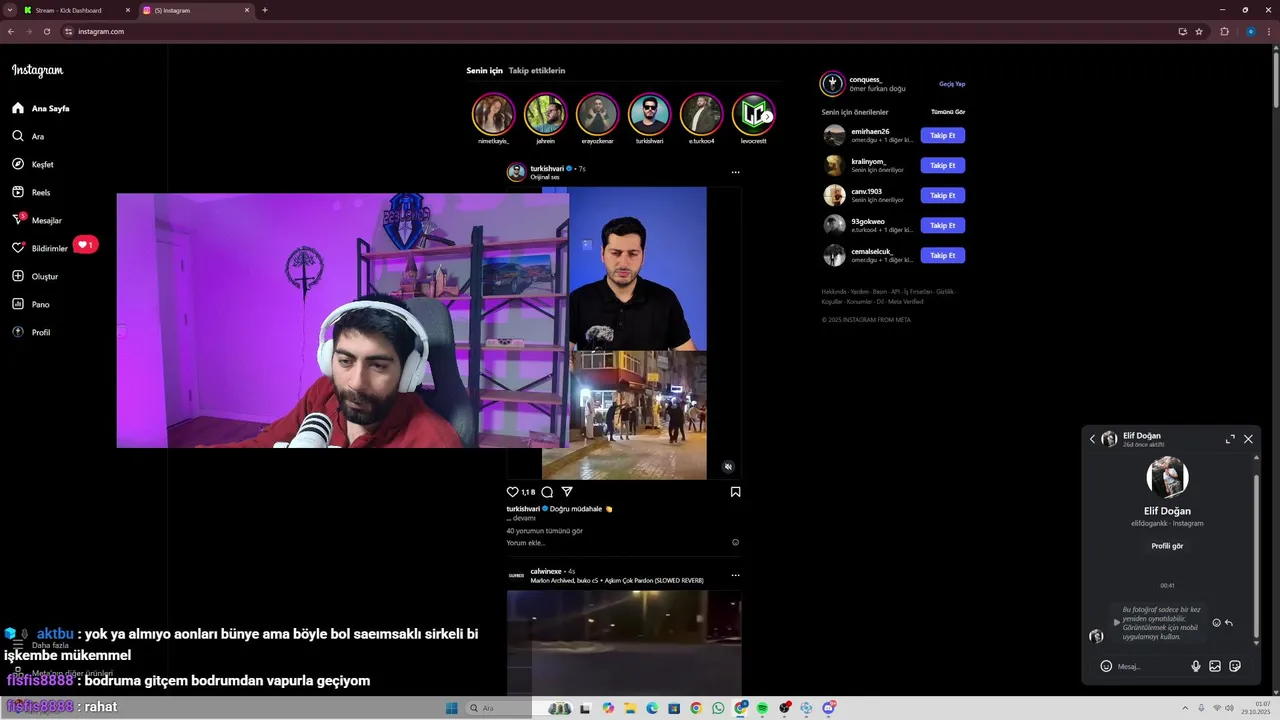Image resolution: width=1280 pixels, height=720 pixels.
Task: Open Reels from the sidebar
Action: point(31,192)
